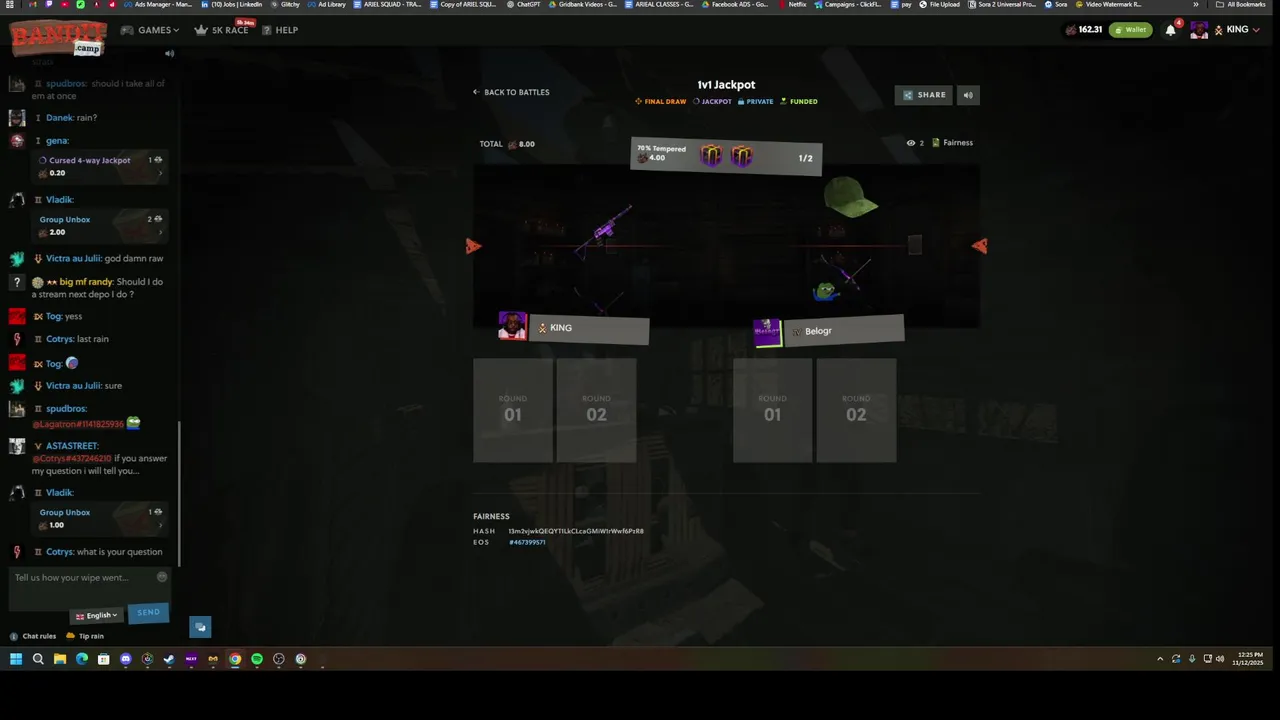Select Belogr's Round 02 slot
This screenshot has height=720, width=1280.
click(856, 410)
